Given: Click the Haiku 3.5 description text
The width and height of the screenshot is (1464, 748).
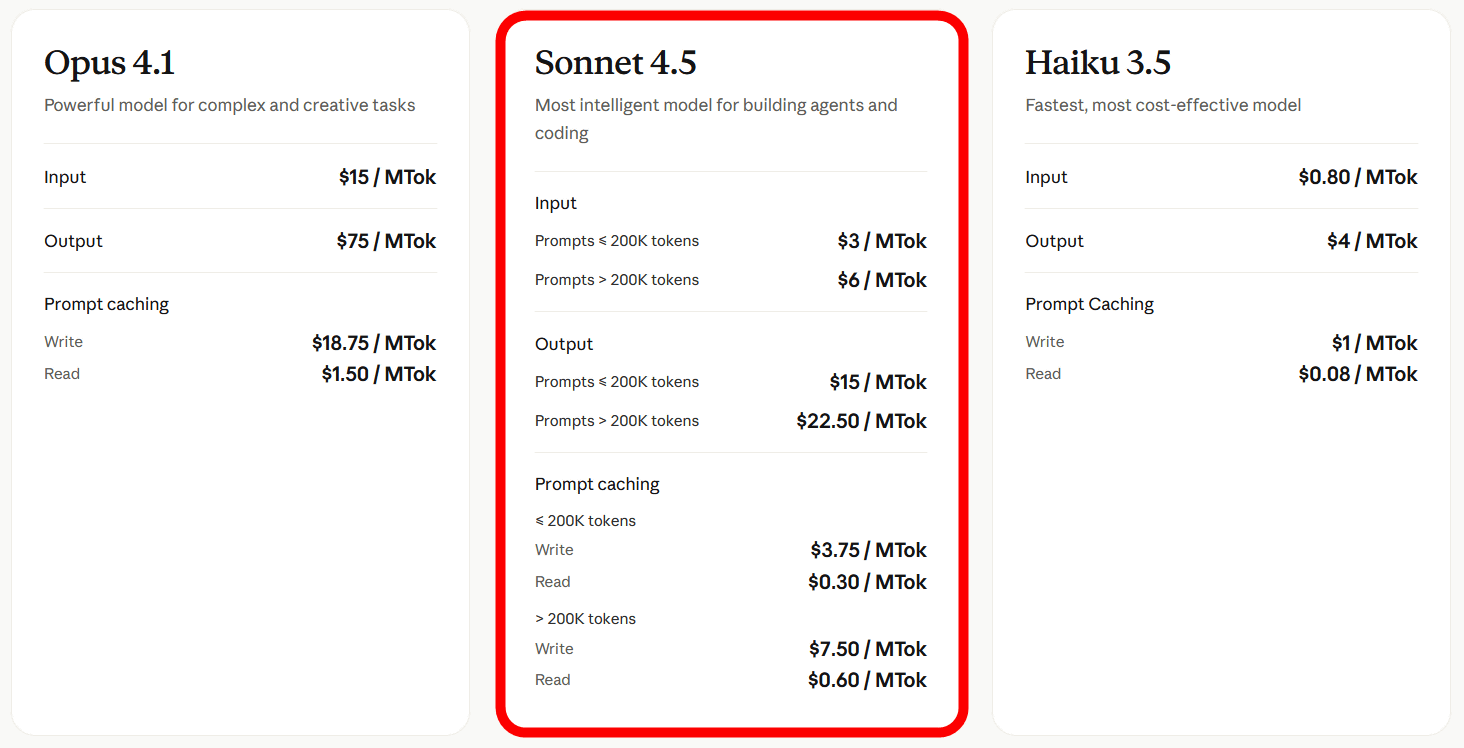Looking at the screenshot, I should click(1163, 105).
